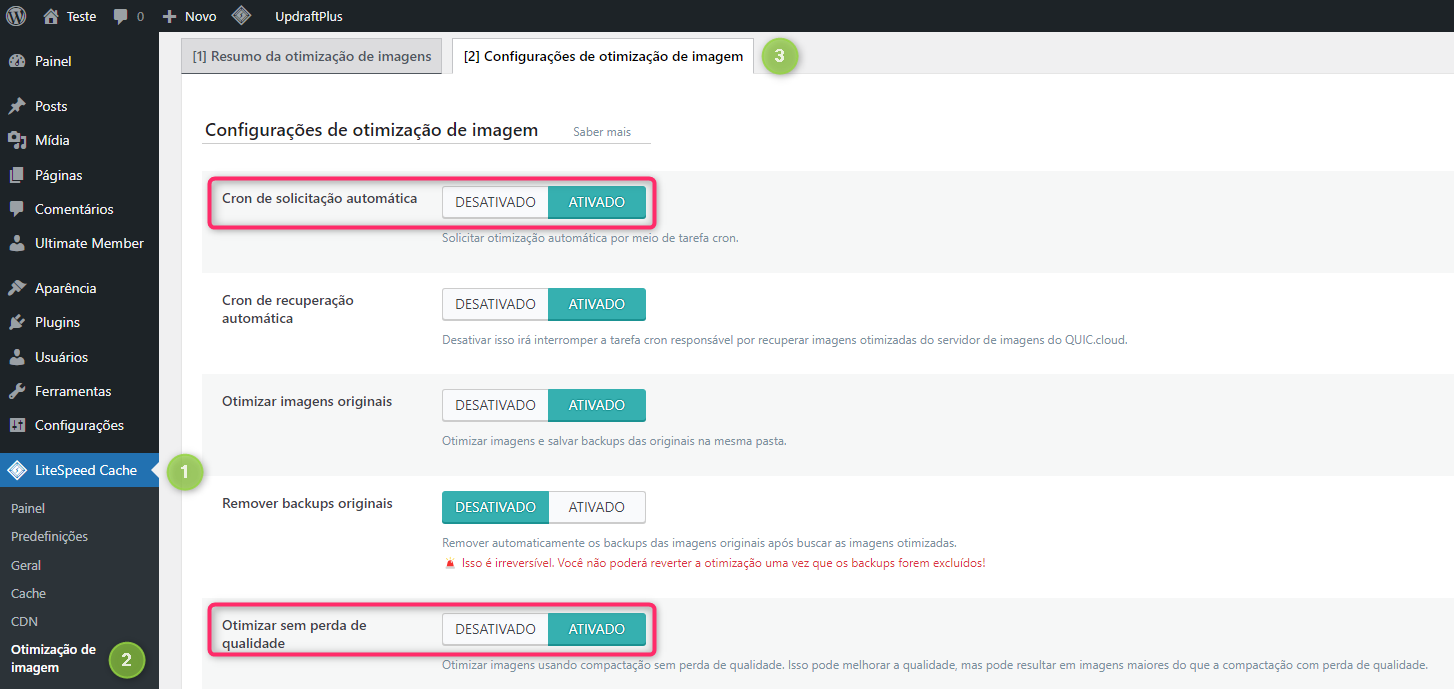This screenshot has width=1454, height=689.
Task: Disable Otimizar sem perda de qualidade
Action: (496, 629)
